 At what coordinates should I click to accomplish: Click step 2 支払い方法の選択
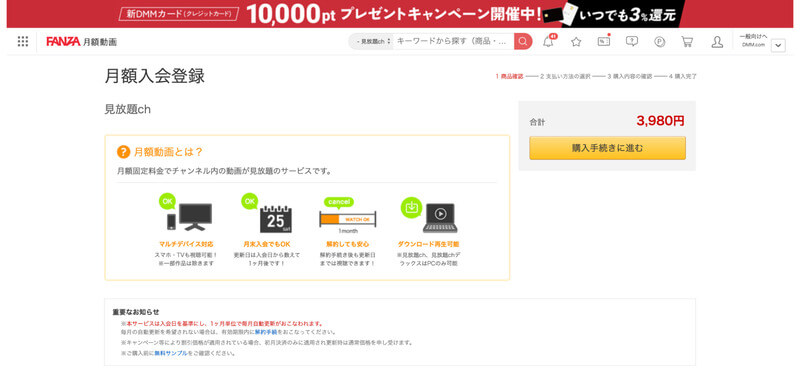tap(565, 77)
